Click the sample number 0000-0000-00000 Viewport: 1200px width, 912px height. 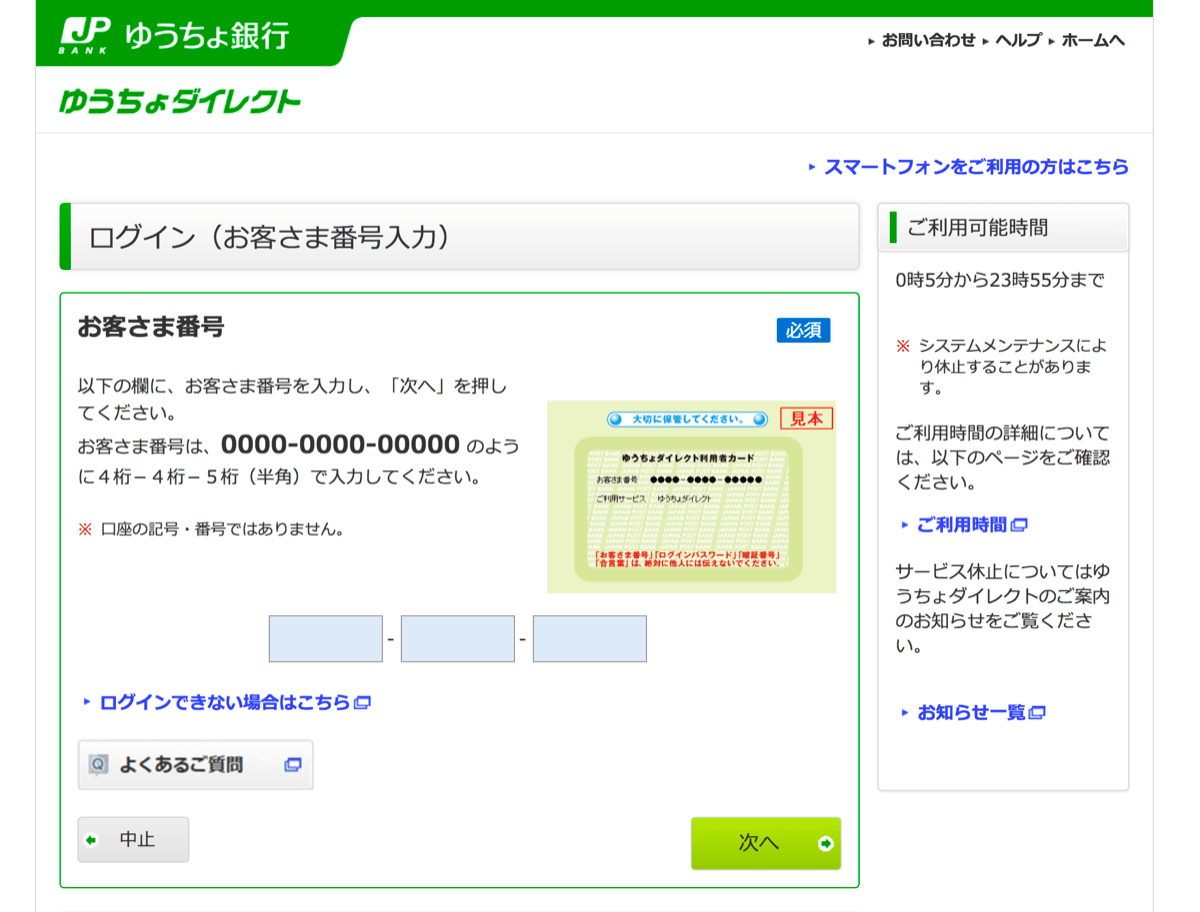[340, 444]
